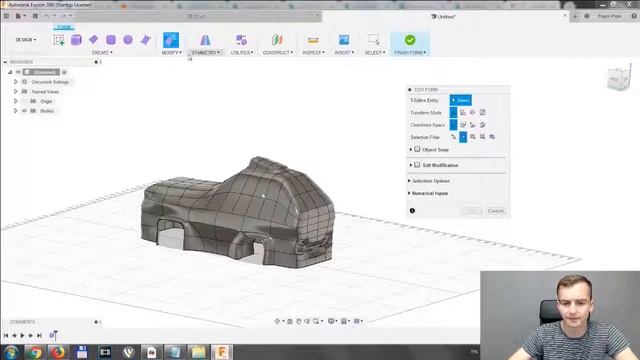Jump to the timeline start
The image size is (640, 360).
tap(6, 336)
